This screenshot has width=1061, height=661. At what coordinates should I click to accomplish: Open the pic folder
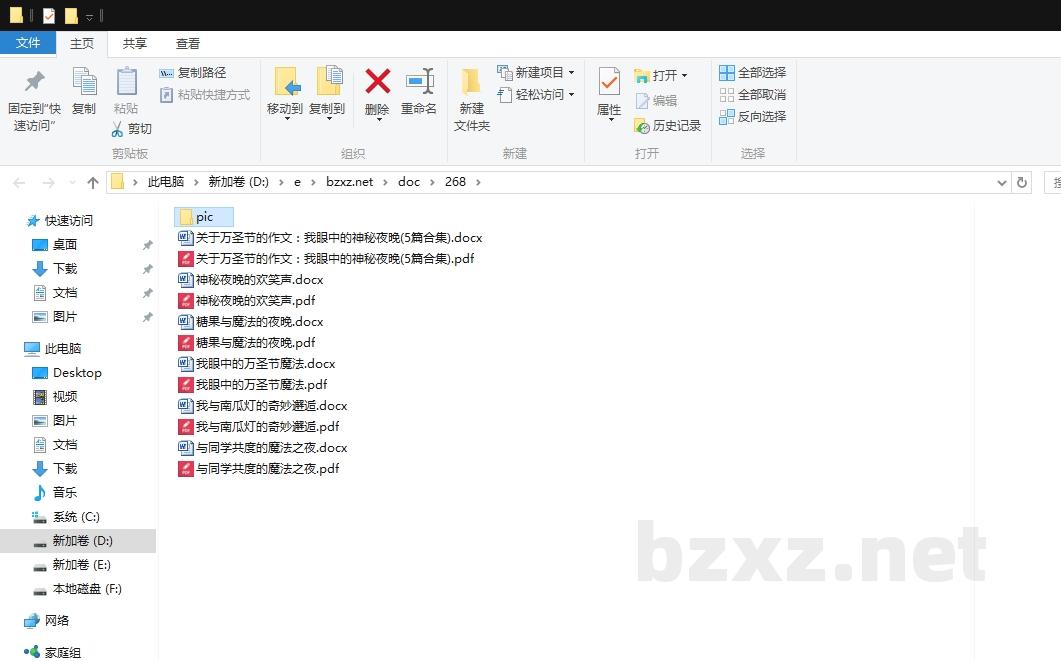[203, 216]
